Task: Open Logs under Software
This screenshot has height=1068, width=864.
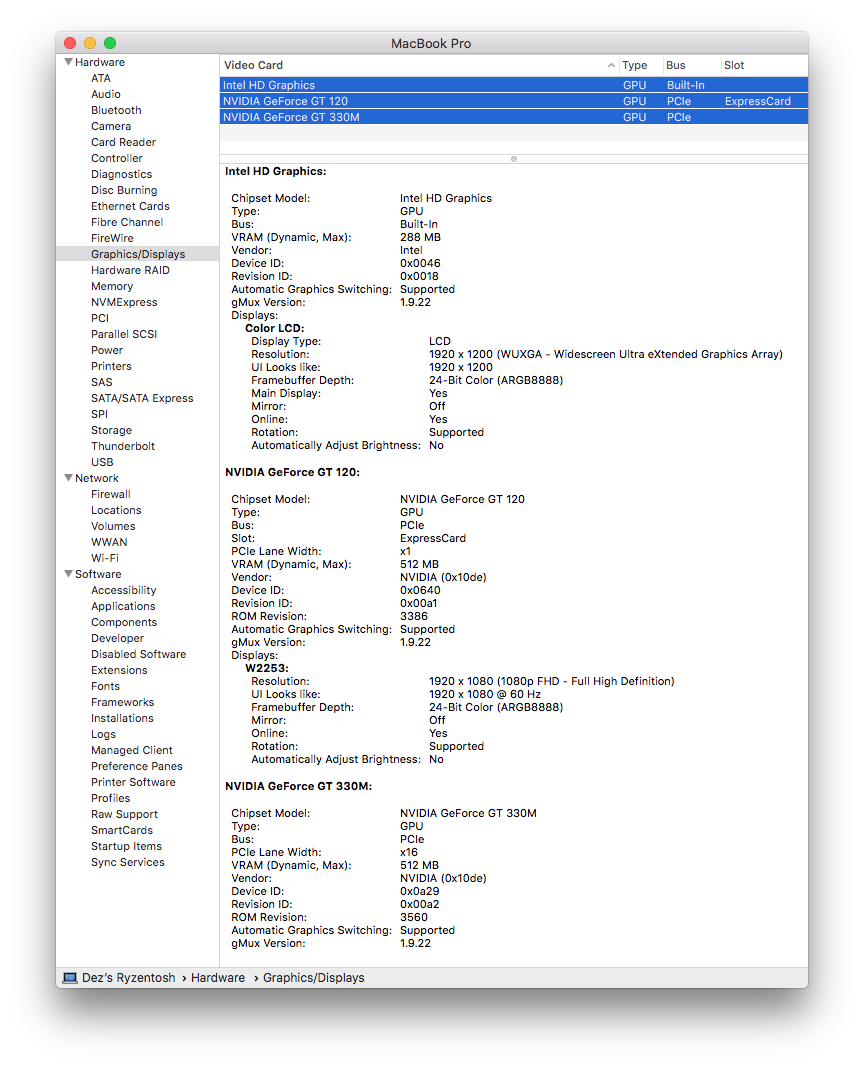Action: [x=103, y=734]
